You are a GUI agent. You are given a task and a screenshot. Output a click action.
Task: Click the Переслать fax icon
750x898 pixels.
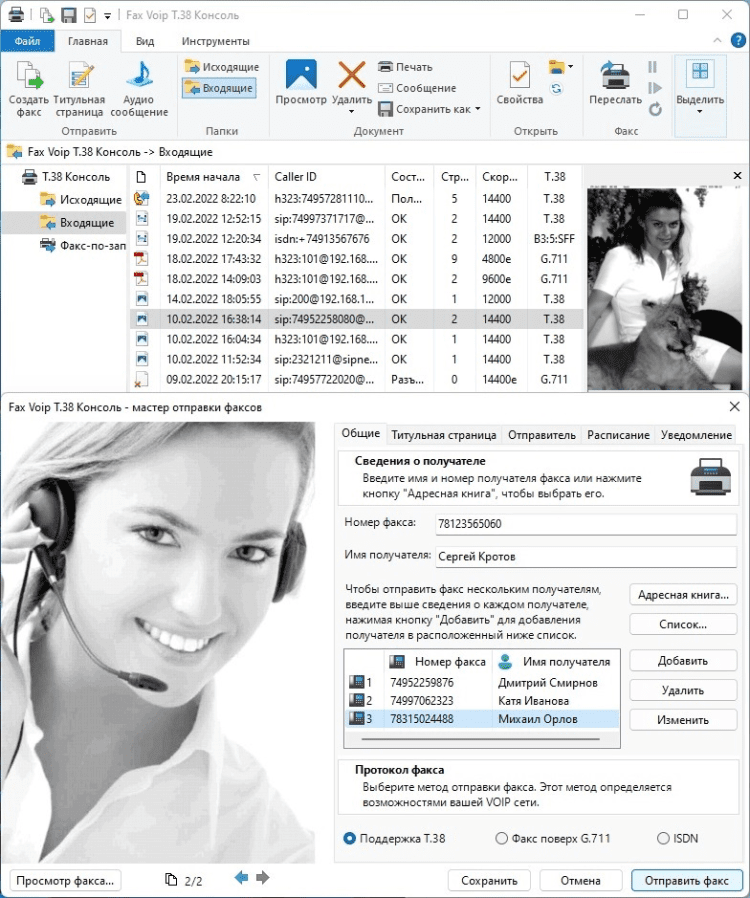click(x=615, y=76)
